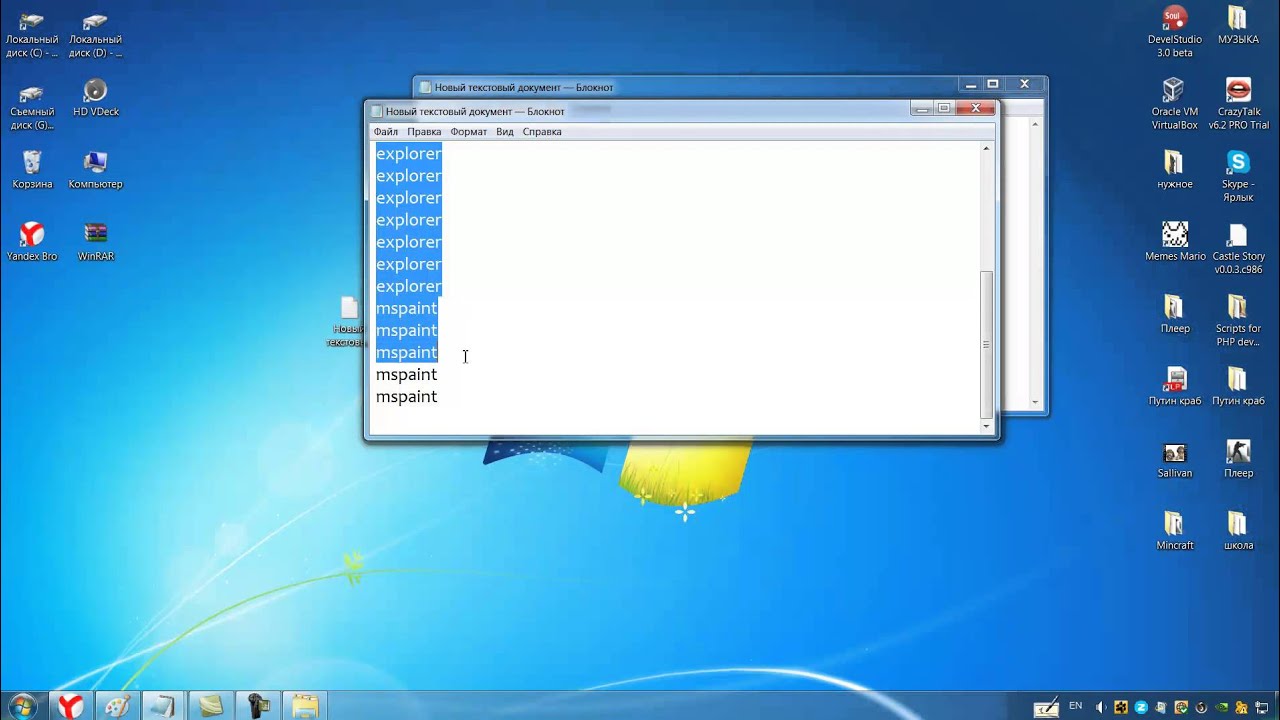
Task: Select the нужное folder icon
Action: [x=1175, y=170]
